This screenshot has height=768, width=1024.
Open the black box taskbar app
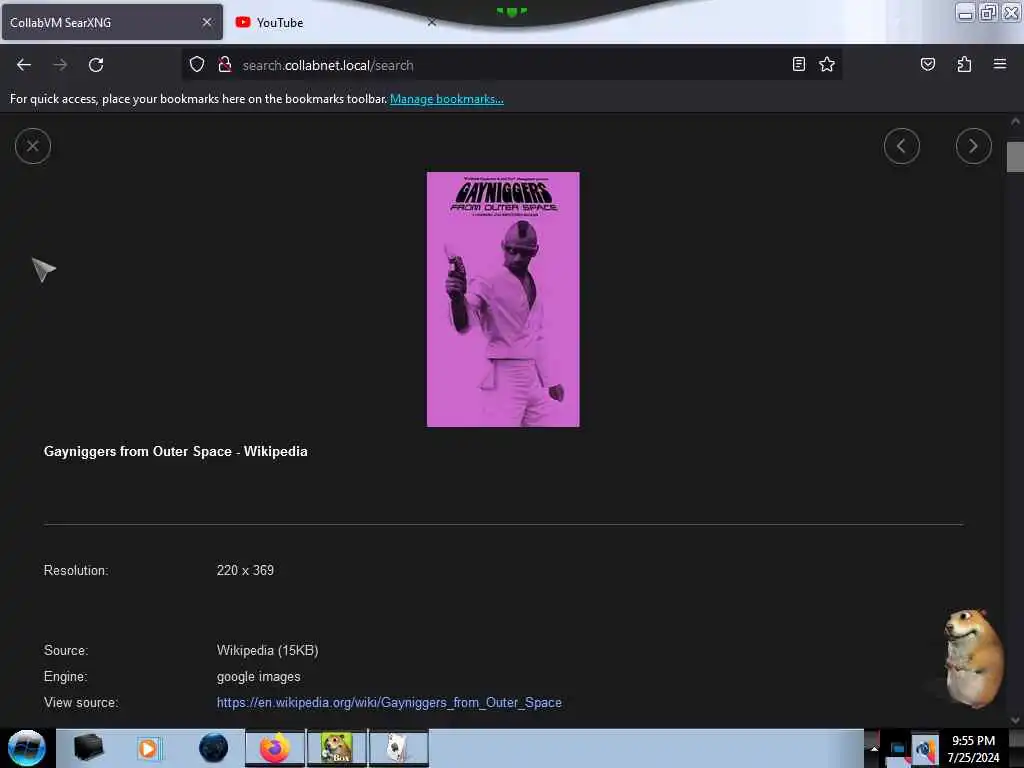click(x=88, y=748)
